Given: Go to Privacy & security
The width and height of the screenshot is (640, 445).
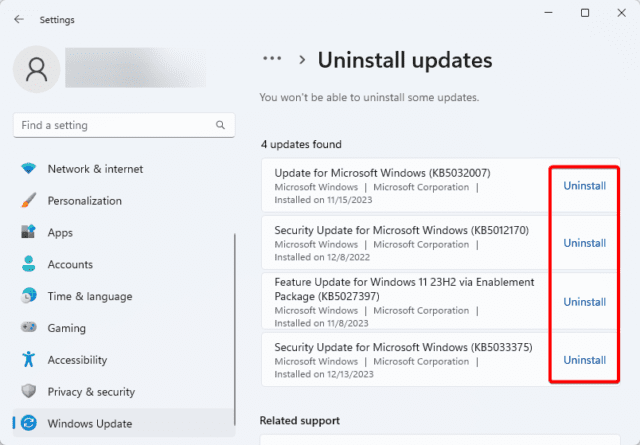Looking at the screenshot, I should tap(124, 392).
